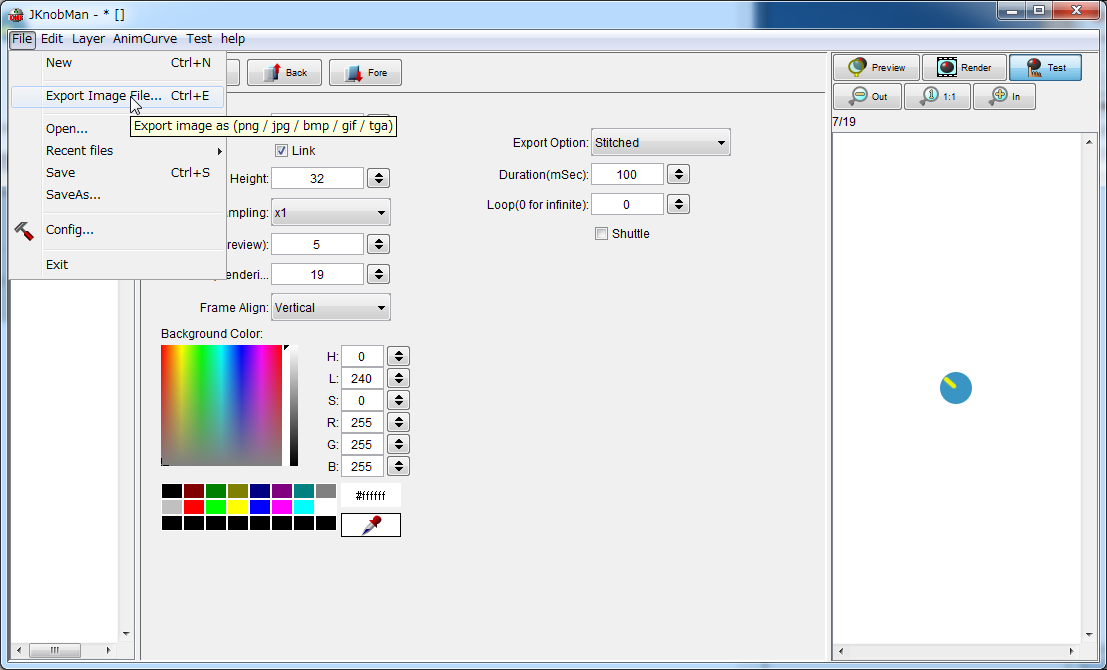This screenshot has height=670, width=1107.
Task: Adjust Loop count stepper
Action: click(x=678, y=204)
